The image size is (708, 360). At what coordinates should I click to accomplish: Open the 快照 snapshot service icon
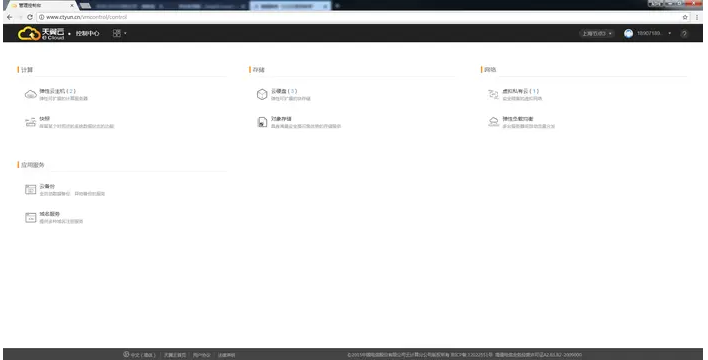[30, 122]
